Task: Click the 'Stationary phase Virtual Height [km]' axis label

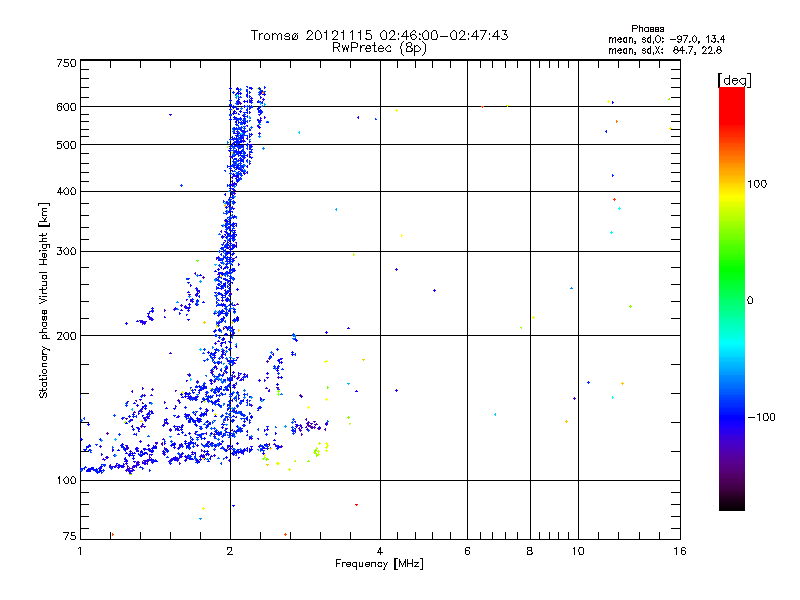Action: click(x=44, y=300)
